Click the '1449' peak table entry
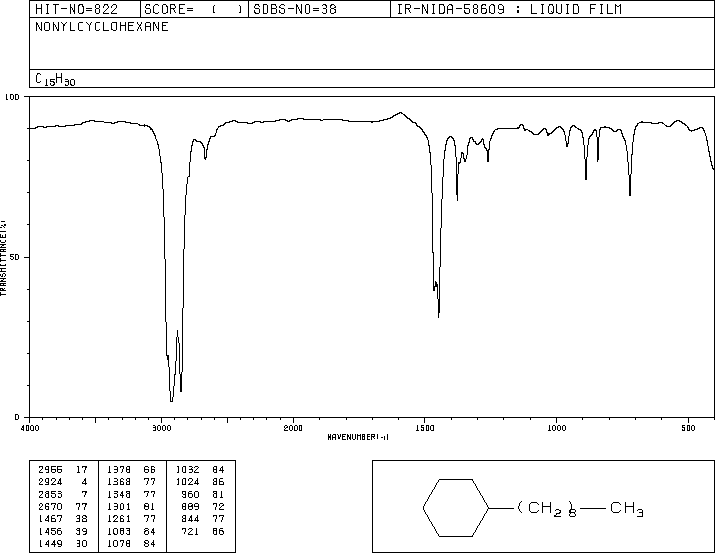 50,543
